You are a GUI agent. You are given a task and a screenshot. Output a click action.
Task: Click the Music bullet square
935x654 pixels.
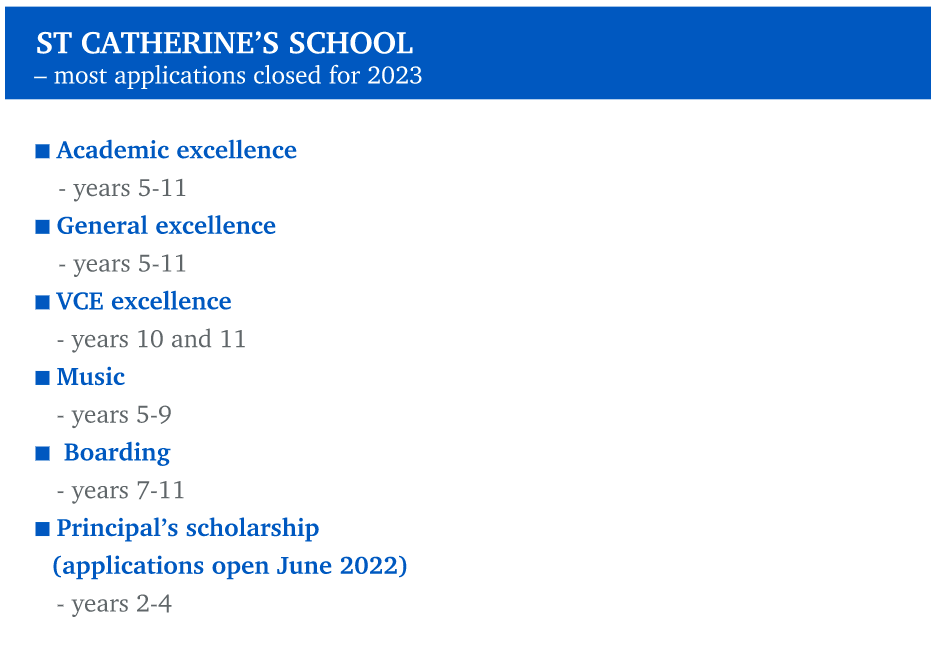point(42,378)
